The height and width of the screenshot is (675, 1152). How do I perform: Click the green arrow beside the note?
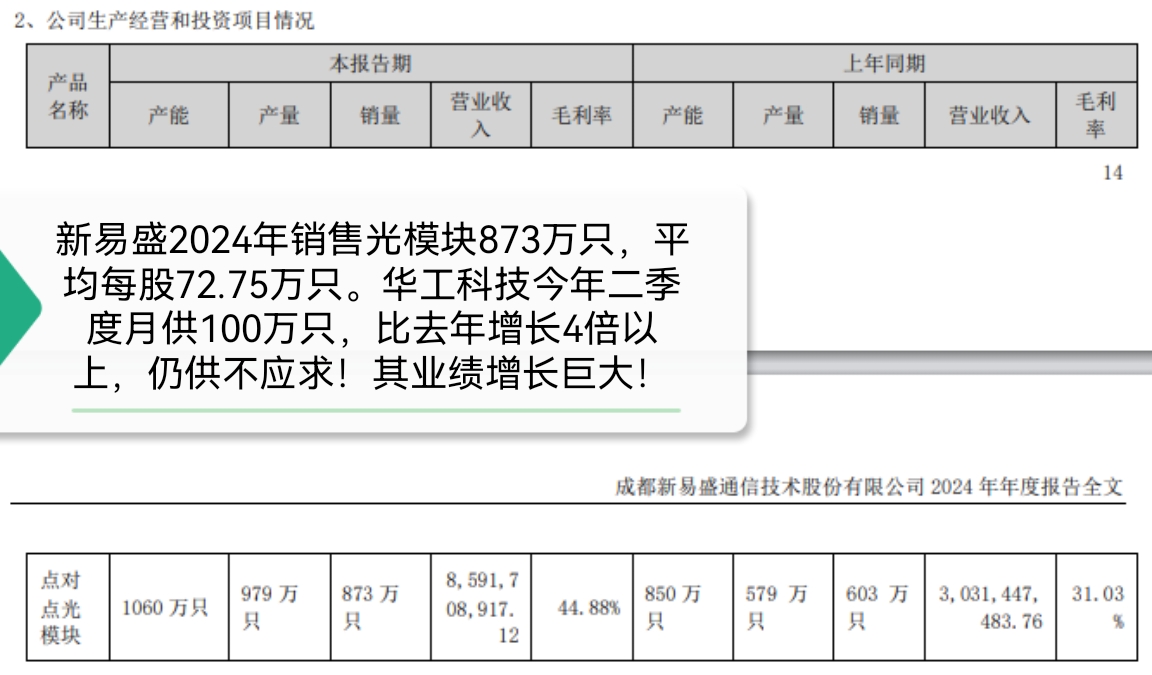(20, 308)
